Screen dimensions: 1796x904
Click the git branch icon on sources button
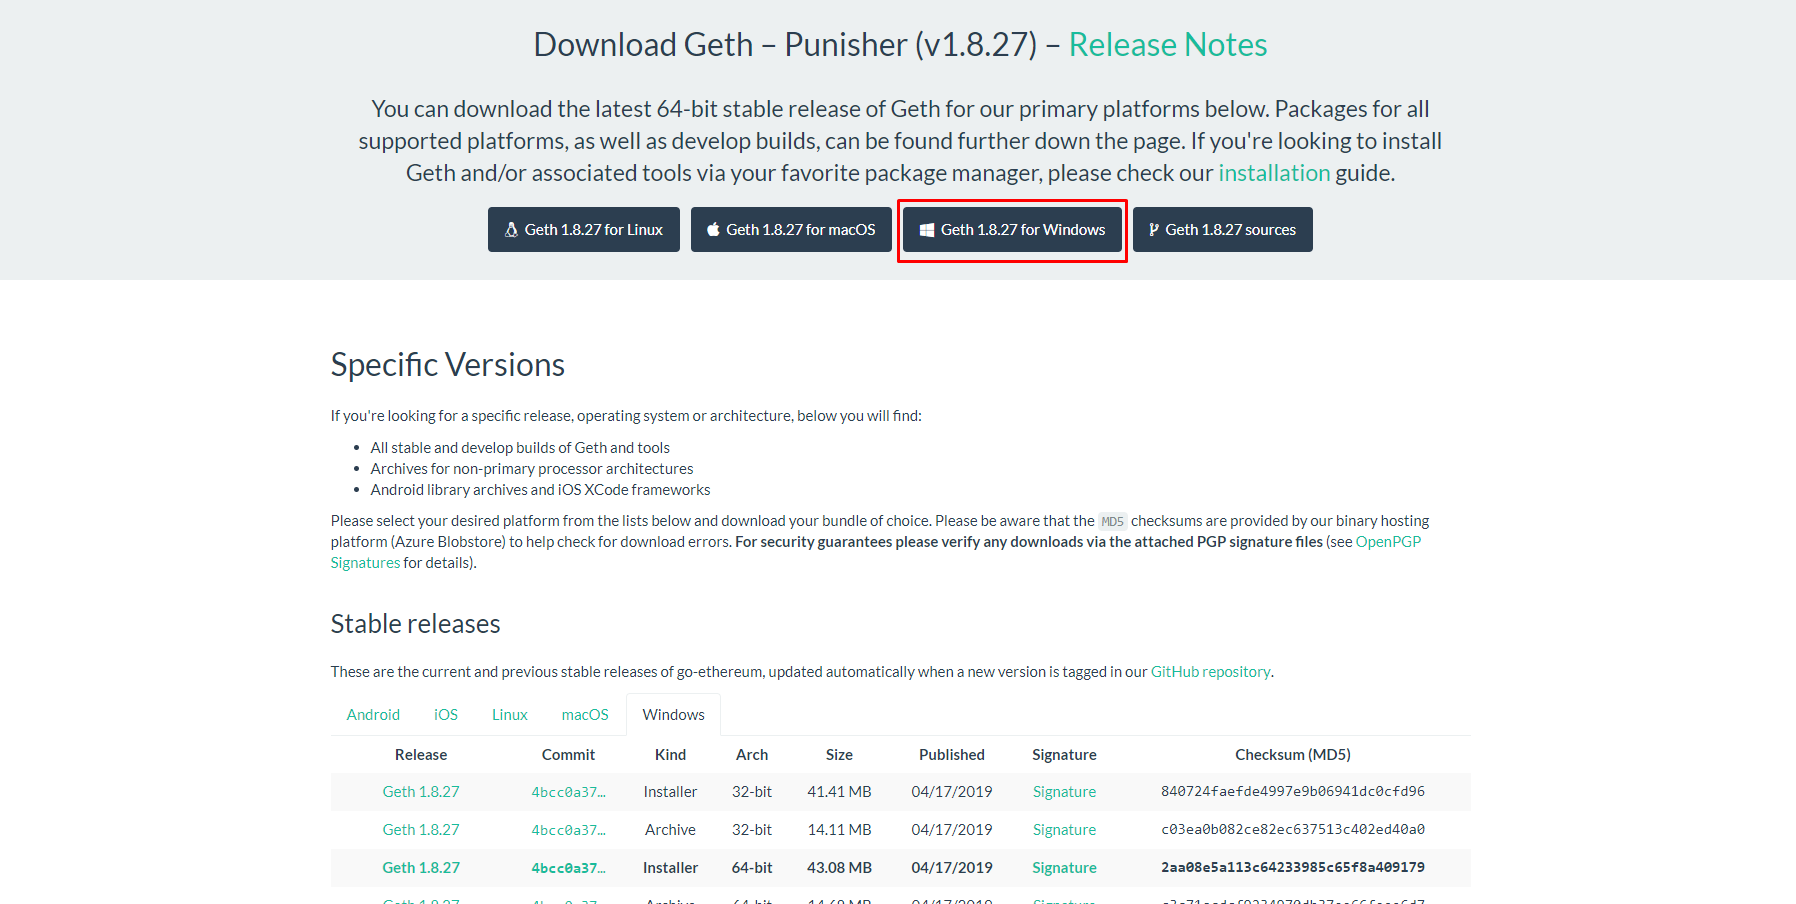click(1153, 230)
